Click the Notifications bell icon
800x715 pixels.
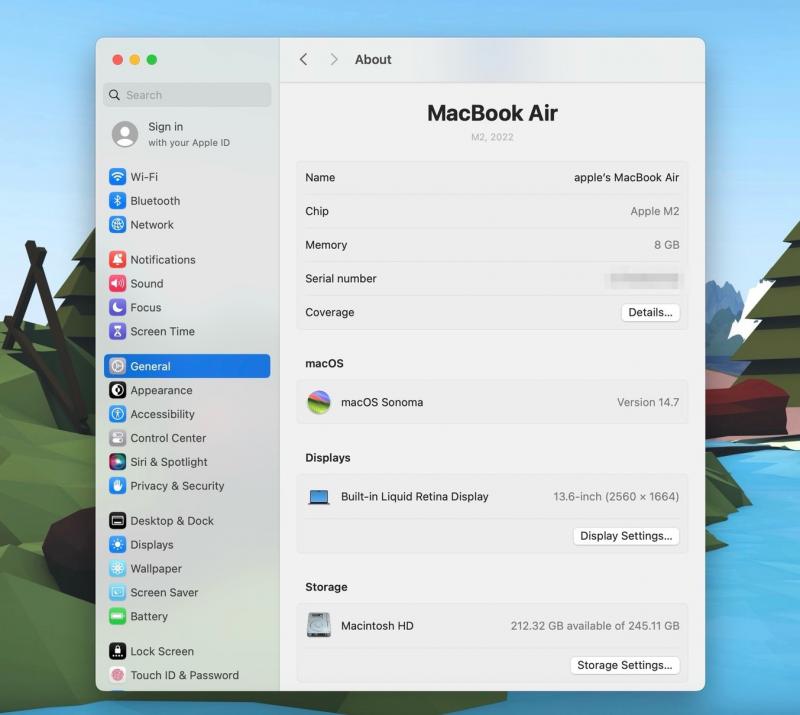pos(117,259)
